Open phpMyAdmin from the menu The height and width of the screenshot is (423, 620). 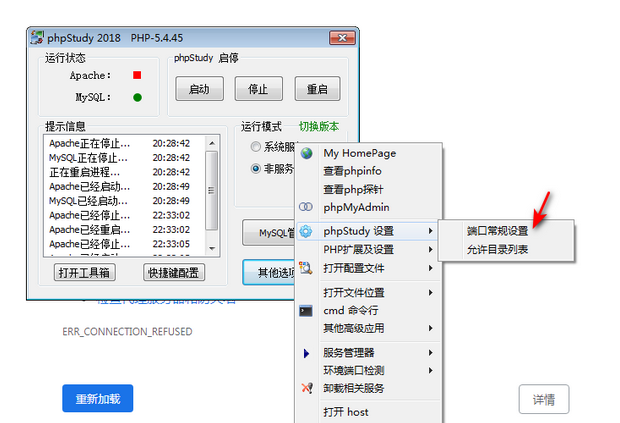point(368,207)
